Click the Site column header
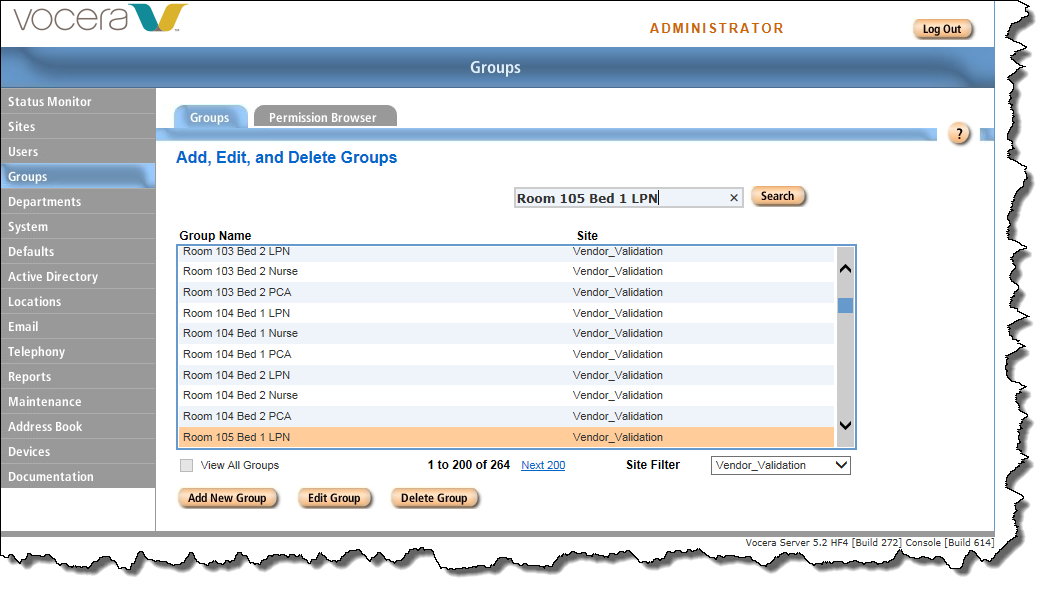 (x=587, y=235)
